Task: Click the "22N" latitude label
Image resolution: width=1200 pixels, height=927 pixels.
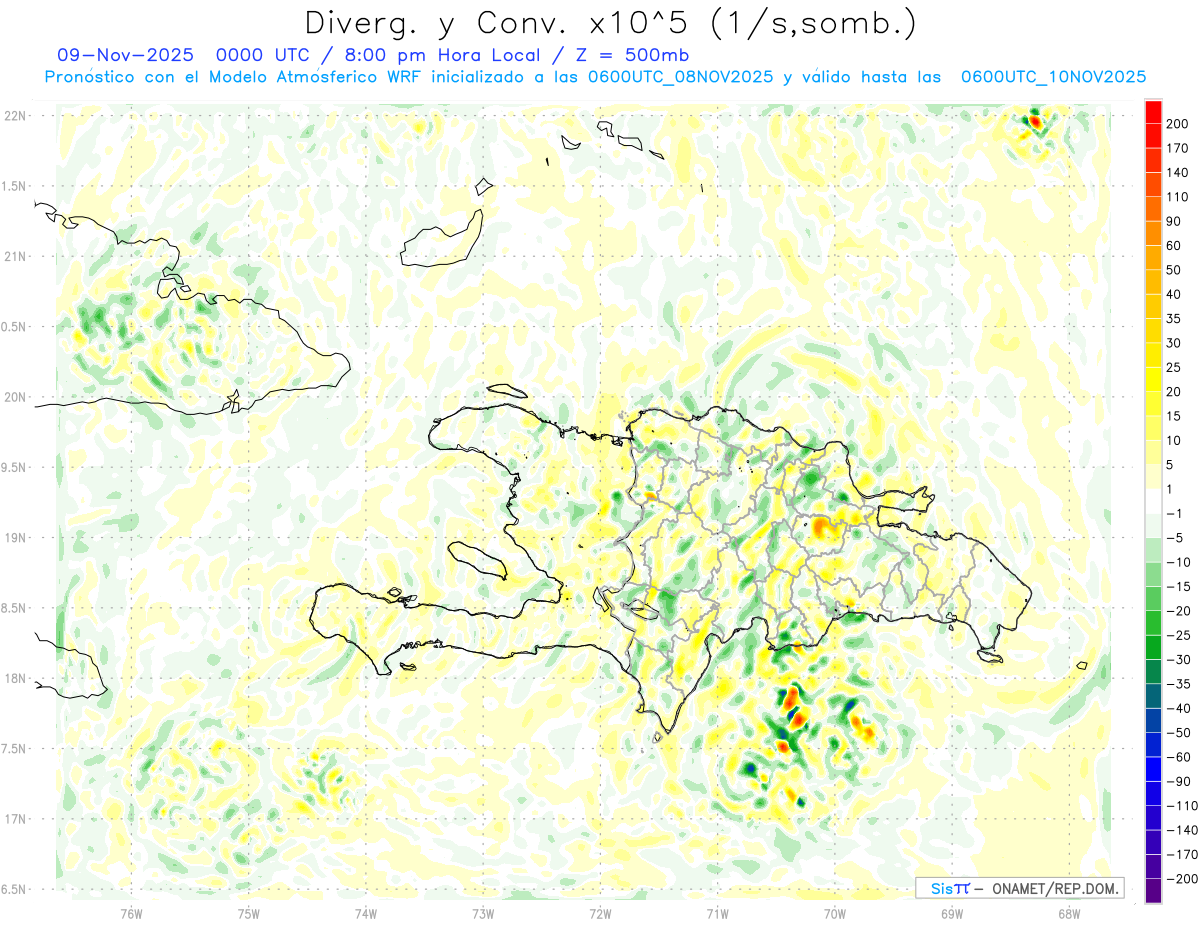Action: click(14, 116)
